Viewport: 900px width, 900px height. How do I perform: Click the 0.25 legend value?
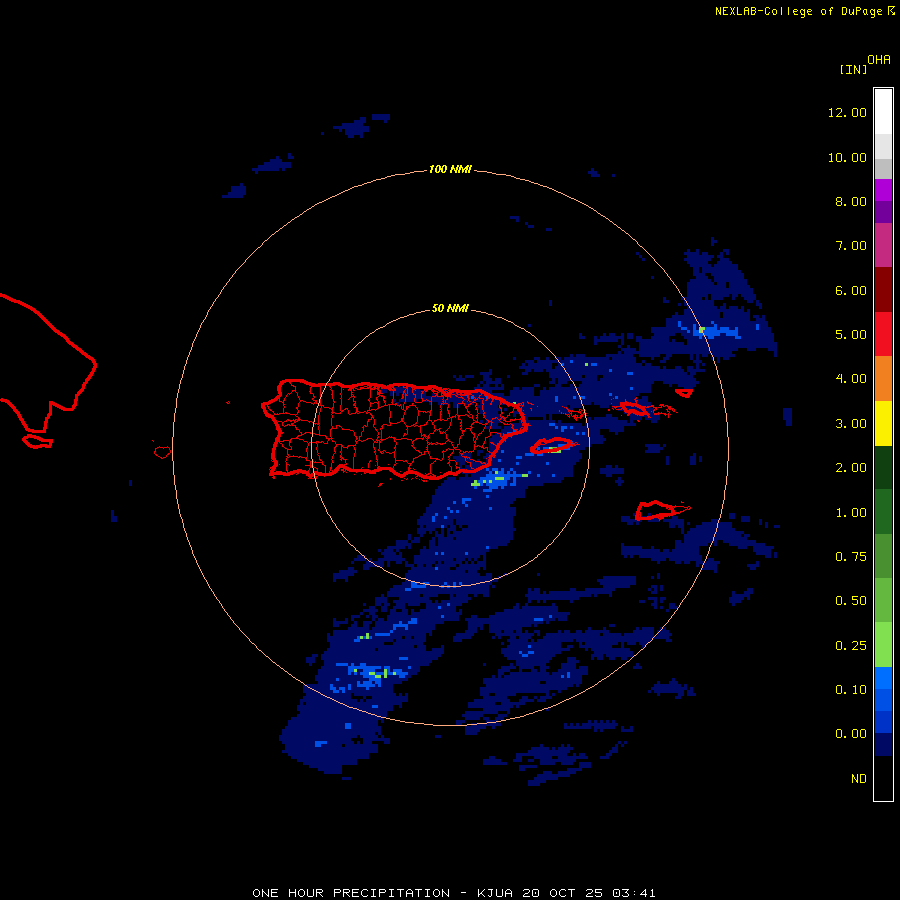point(851,646)
